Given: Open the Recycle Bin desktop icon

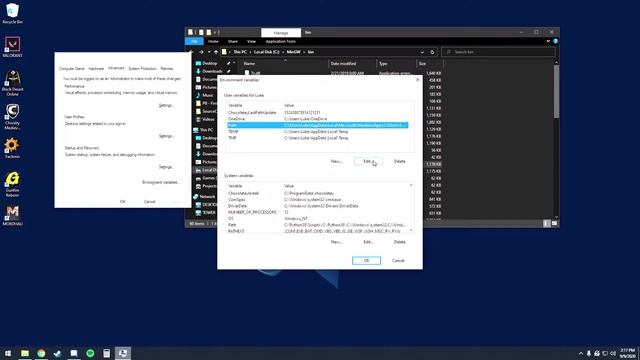Looking at the screenshot, I should pyautogui.click(x=12, y=13).
